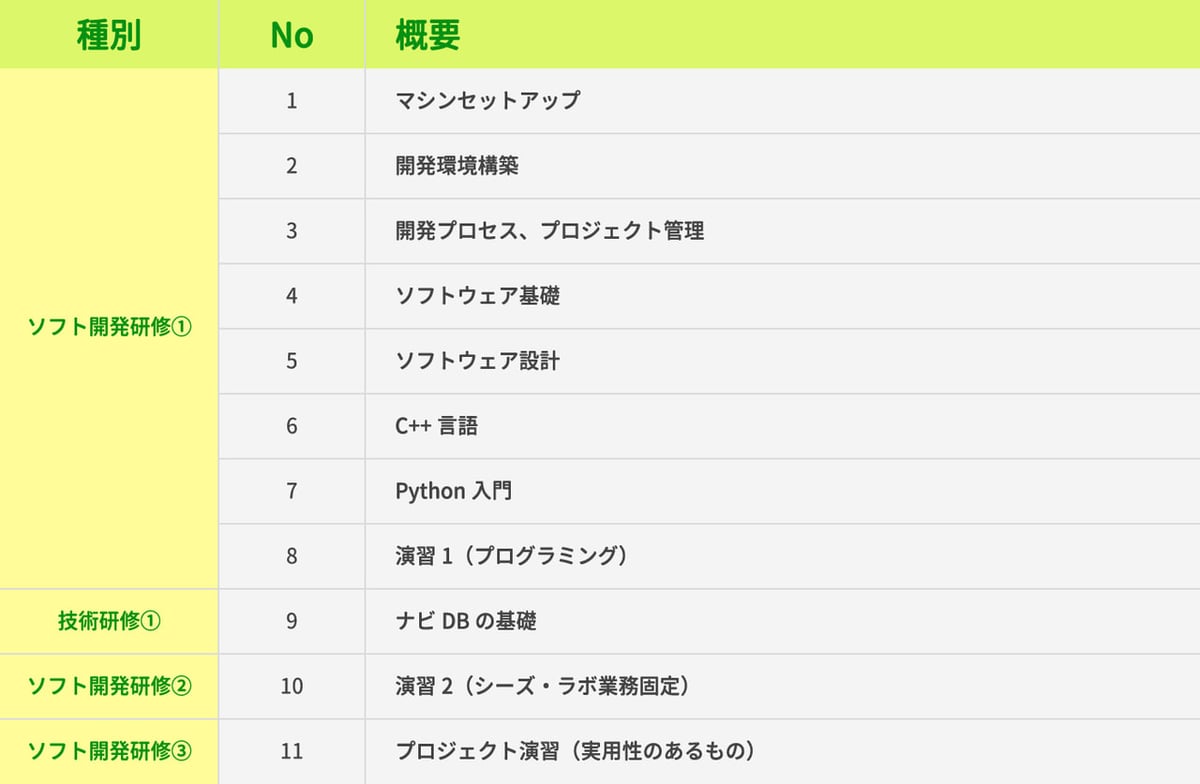1200x784 pixels.
Task: Click プロジェクト演習（実用性のあるもの） entry
Action: point(574,751)
